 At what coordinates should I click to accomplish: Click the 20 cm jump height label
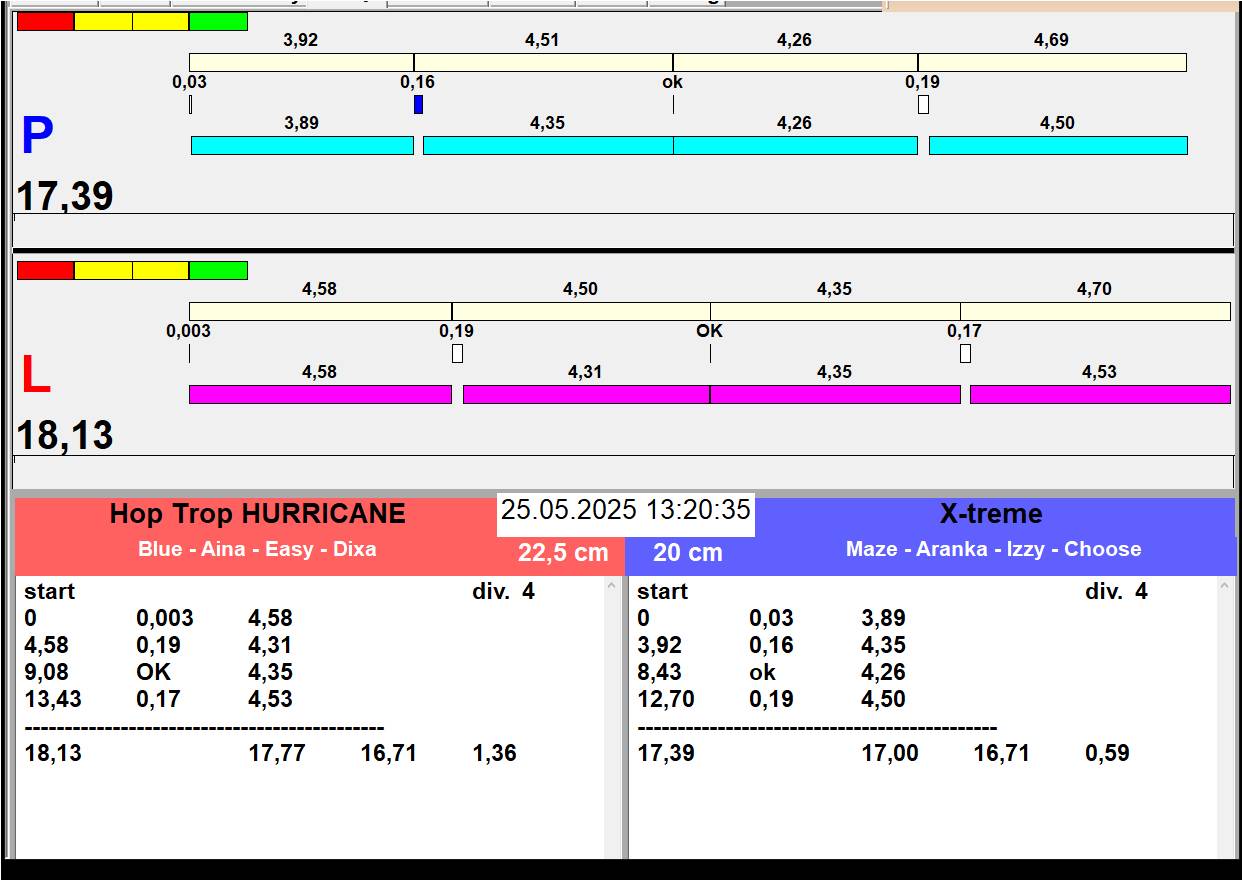687,553
